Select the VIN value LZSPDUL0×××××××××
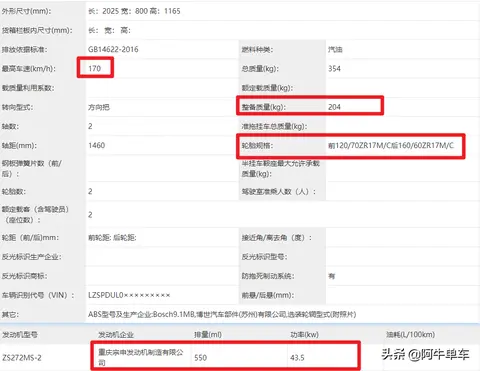 pyautogui.click(x=129, y=295)
